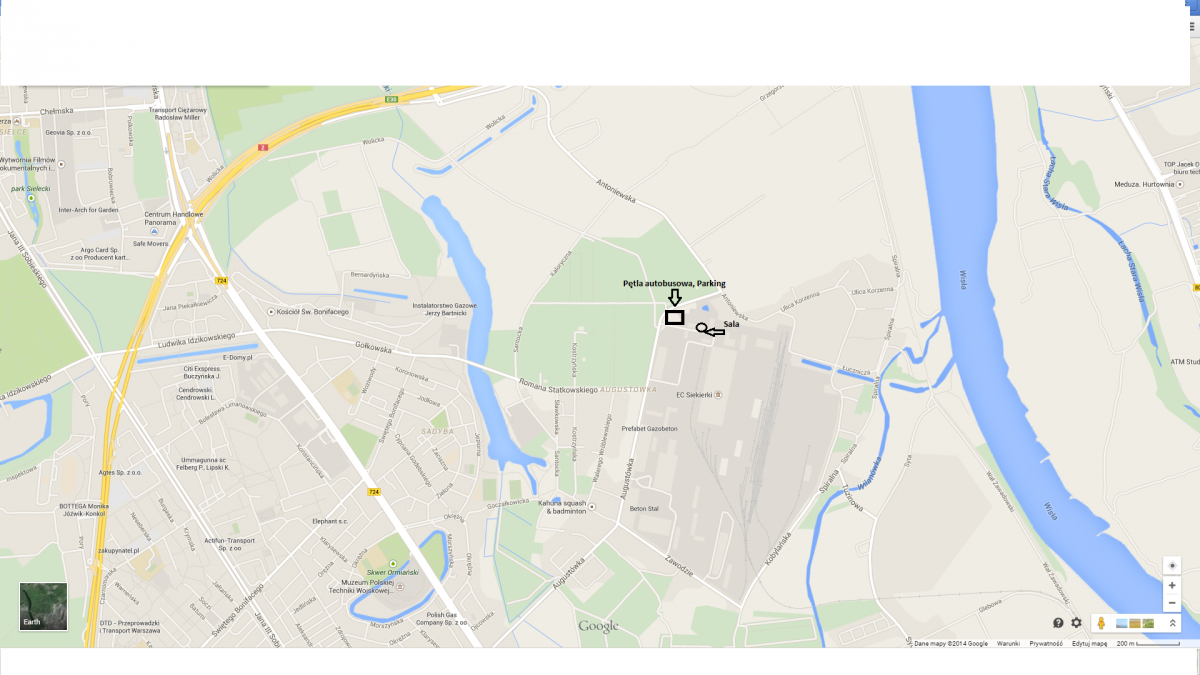Click the Edytuj mapę link
This screenshot has width=1200, height=675.
(1089, 644)
